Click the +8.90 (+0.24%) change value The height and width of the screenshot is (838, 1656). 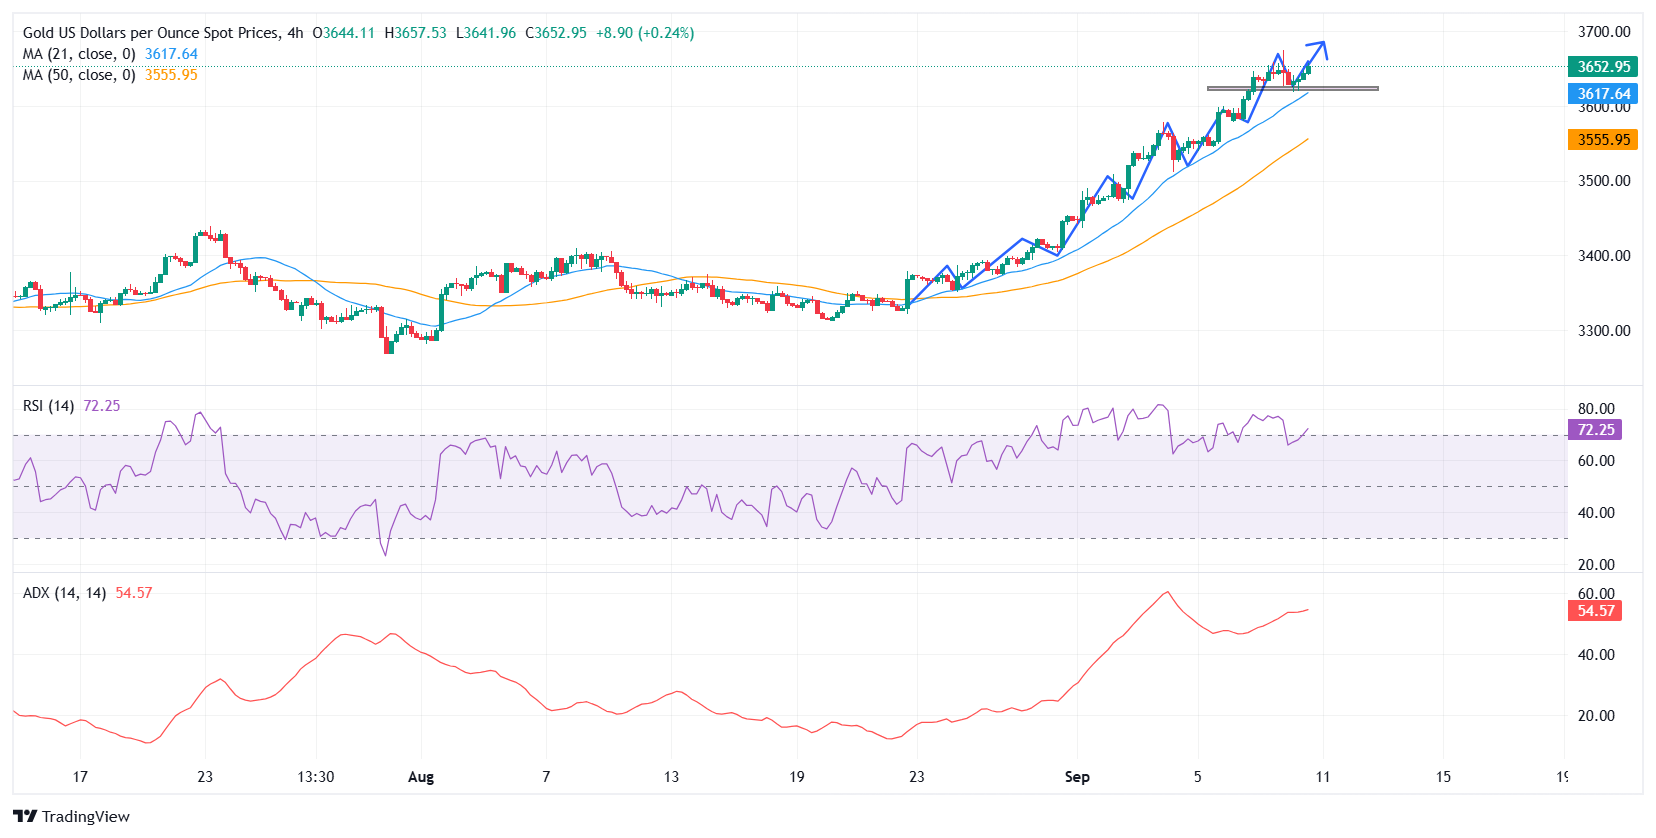[645, 33]
